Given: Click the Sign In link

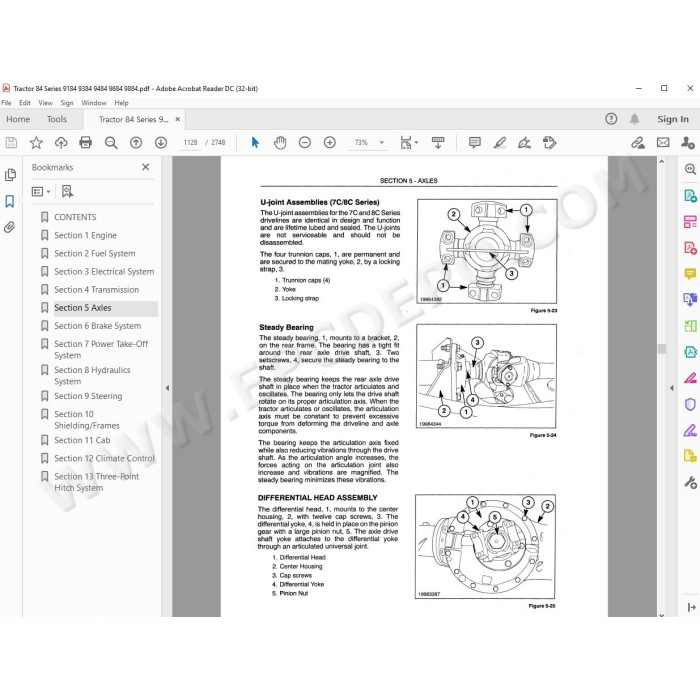Looking at the screenshot, I should point(672,119).
